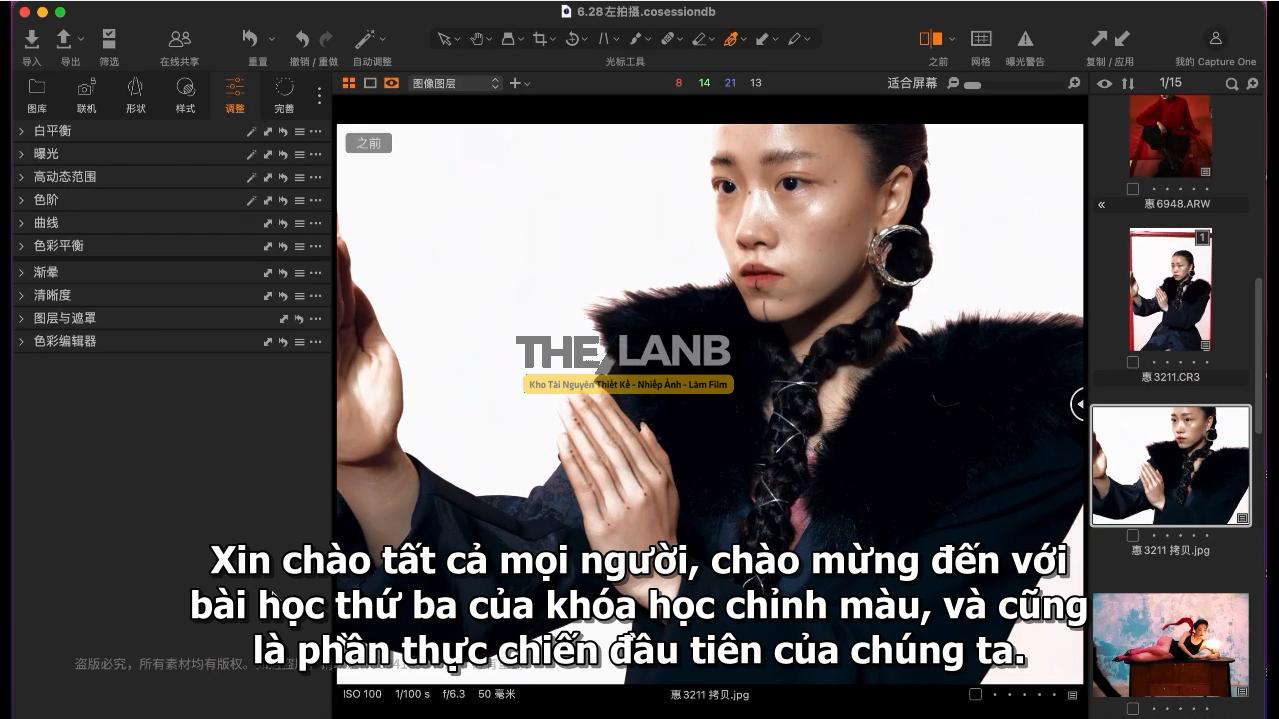Select the Pan hand cursor tool
Image resolution: width=1279 pixels, height=719 pixels.
(x=477, y=39)
